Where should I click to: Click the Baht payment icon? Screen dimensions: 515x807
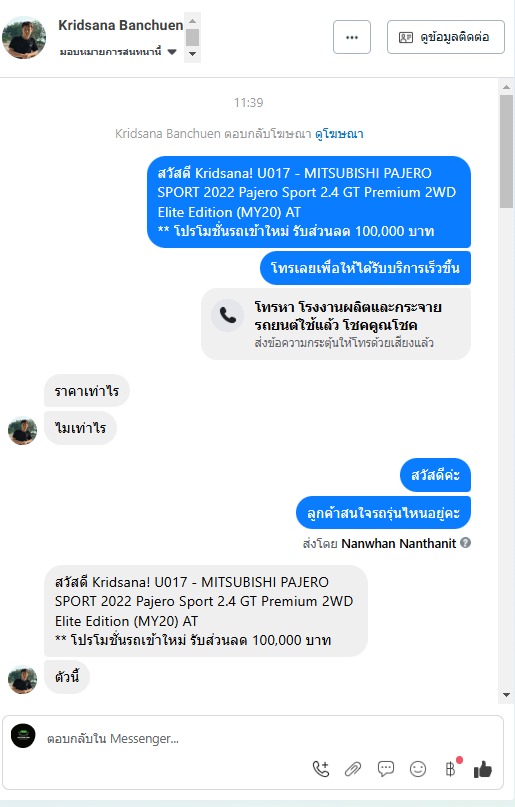(451, 768)
